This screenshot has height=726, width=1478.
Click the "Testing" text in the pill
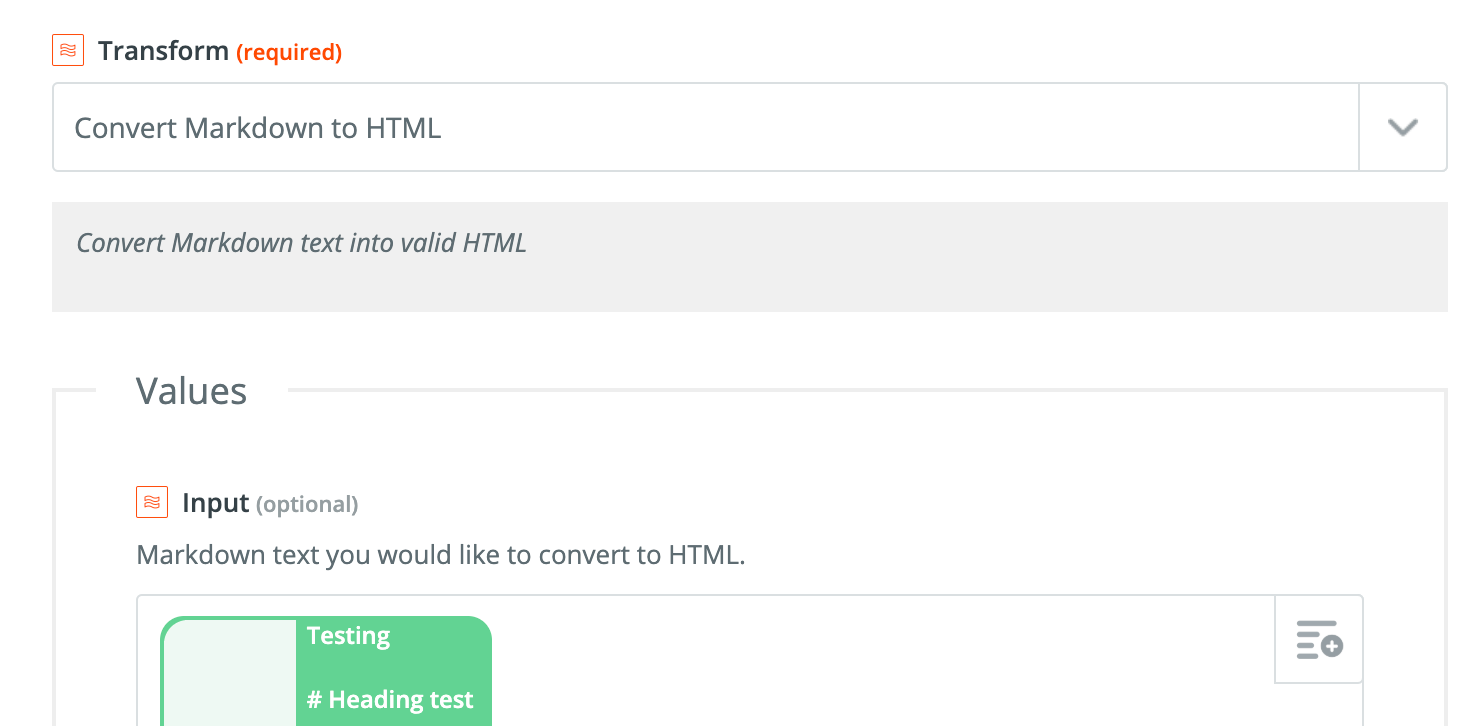348,636
